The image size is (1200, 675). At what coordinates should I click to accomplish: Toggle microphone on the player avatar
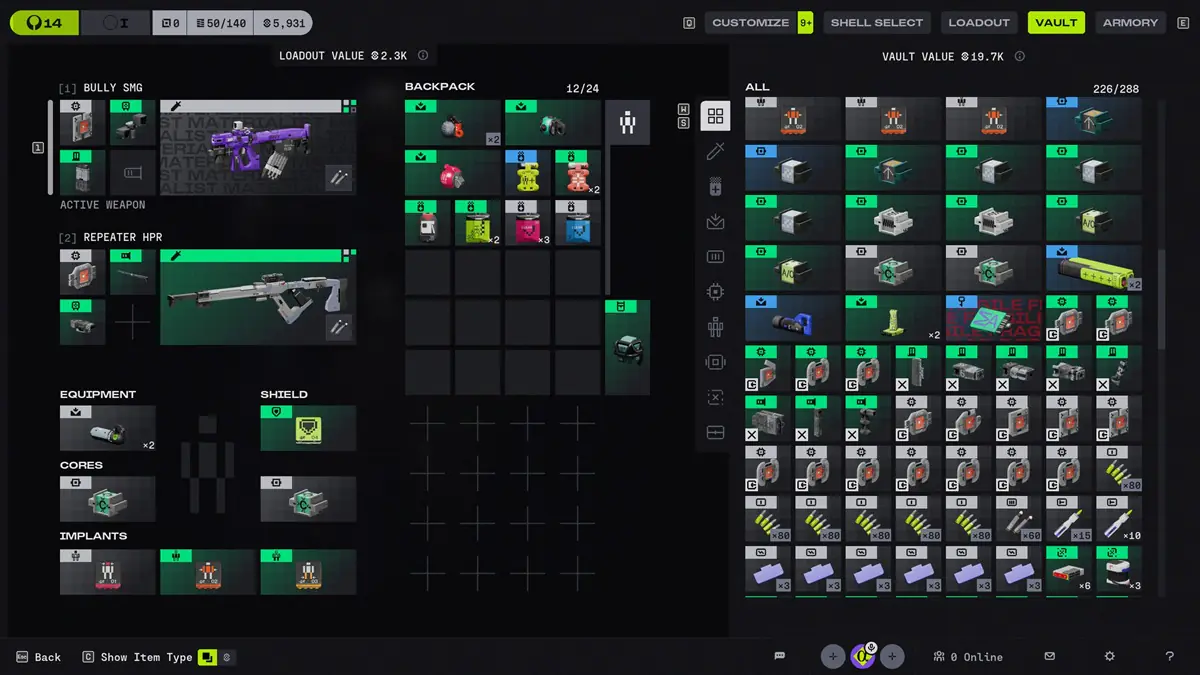click(x=870, y=648)
